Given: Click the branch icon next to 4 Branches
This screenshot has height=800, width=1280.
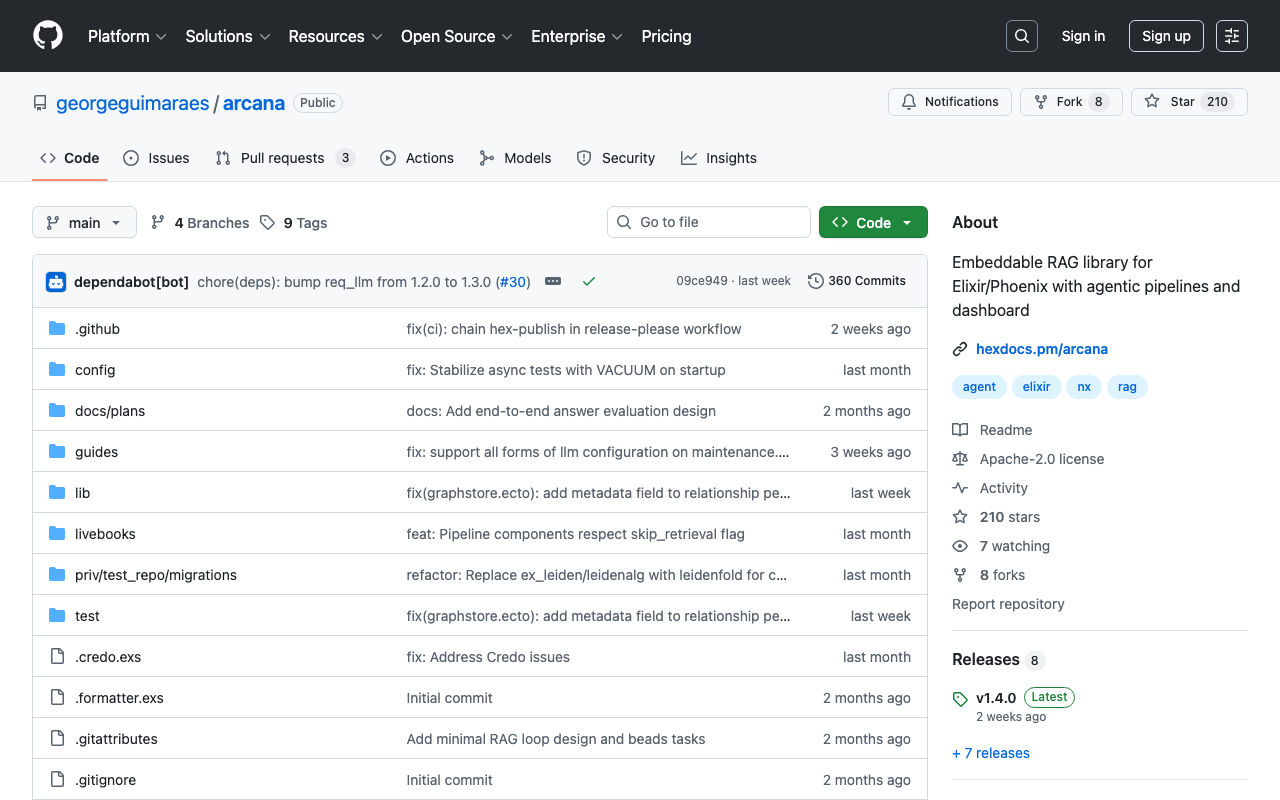Looking at the screenshot, I should 158,222.
